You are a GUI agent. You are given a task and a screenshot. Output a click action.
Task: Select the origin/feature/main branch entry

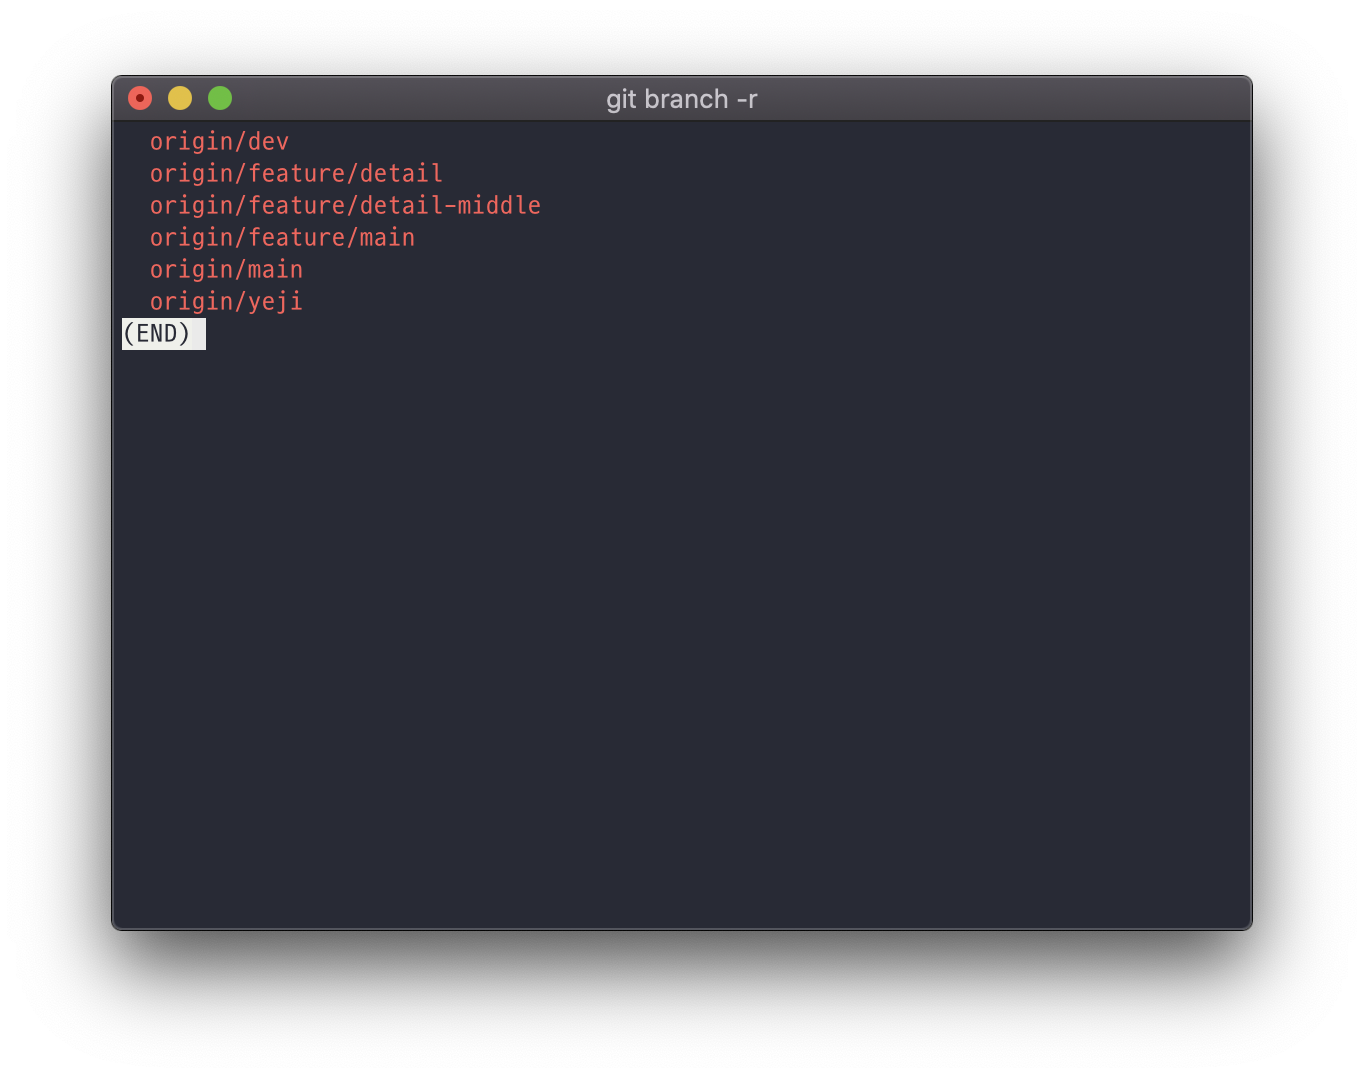[x=282, y=237]
